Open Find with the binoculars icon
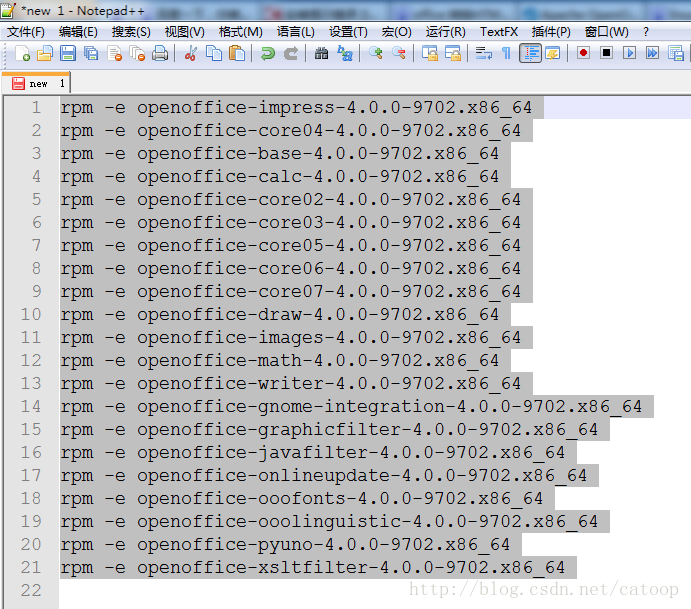The width and height of the screenshot is (691, 609). (x=321, y=53)
